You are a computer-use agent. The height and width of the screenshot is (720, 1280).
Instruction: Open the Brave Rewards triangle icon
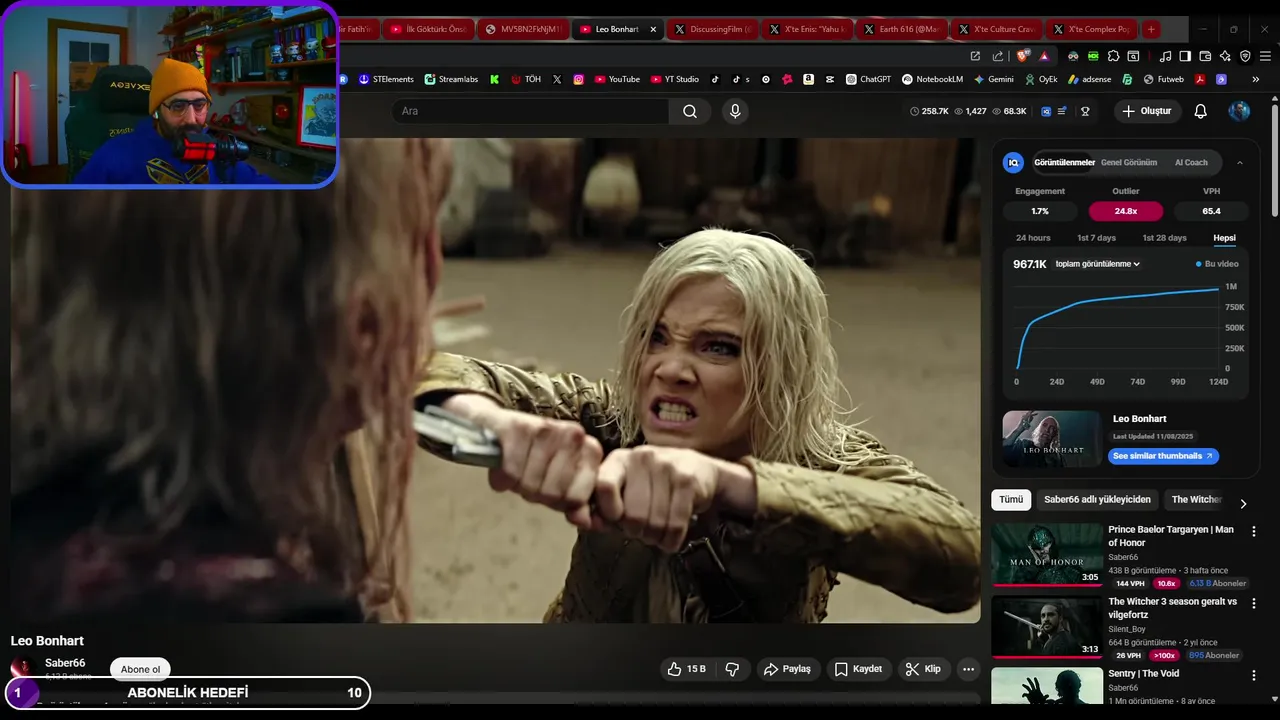coord(1044,56)
